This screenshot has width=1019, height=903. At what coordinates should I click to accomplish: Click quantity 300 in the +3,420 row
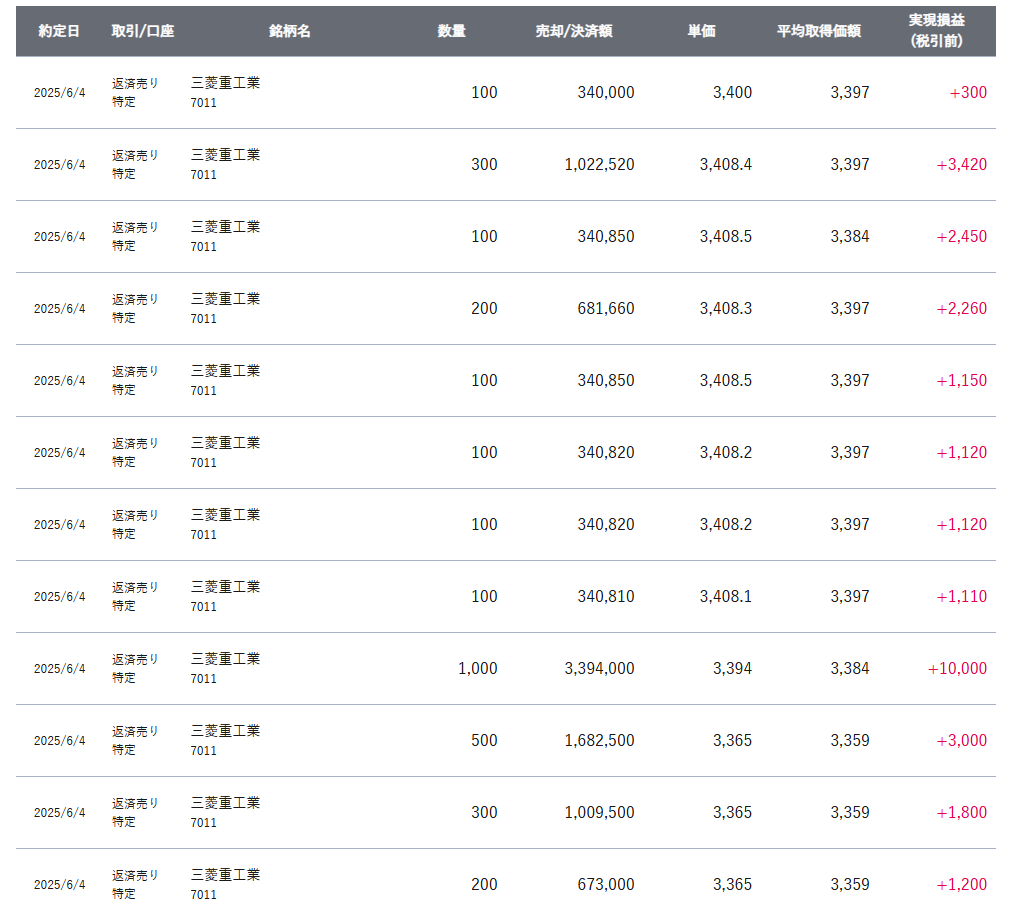(484, 164)
